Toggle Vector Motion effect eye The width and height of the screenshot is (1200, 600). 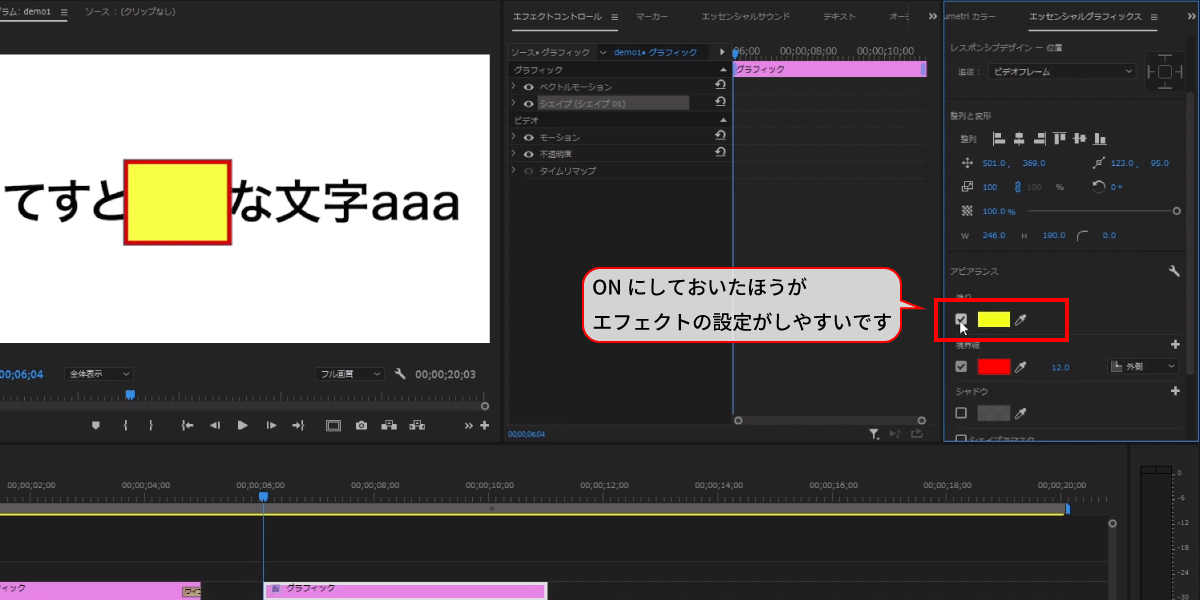click(528, 87)
